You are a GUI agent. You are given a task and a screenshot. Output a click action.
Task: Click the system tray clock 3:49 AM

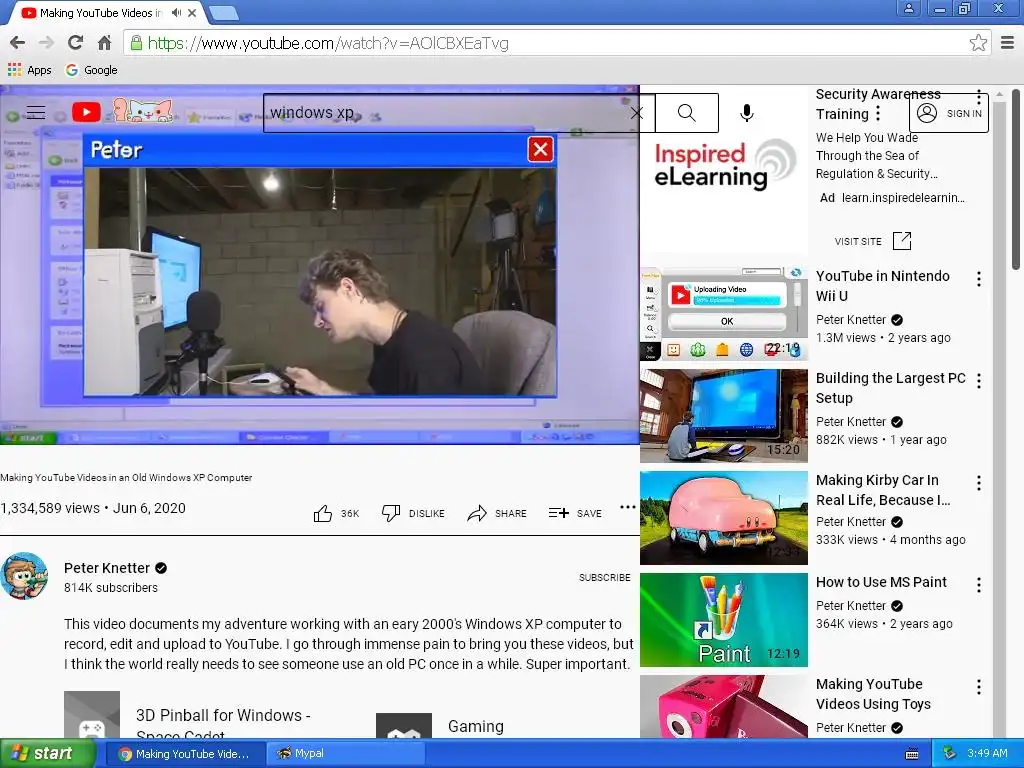click(x=987, y=754)
